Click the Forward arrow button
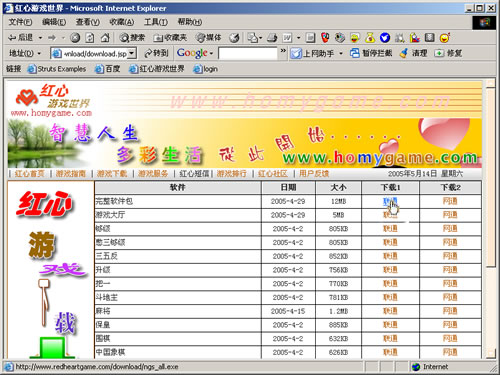The width and height of the screenshot is (500, 375). [52, 38]
